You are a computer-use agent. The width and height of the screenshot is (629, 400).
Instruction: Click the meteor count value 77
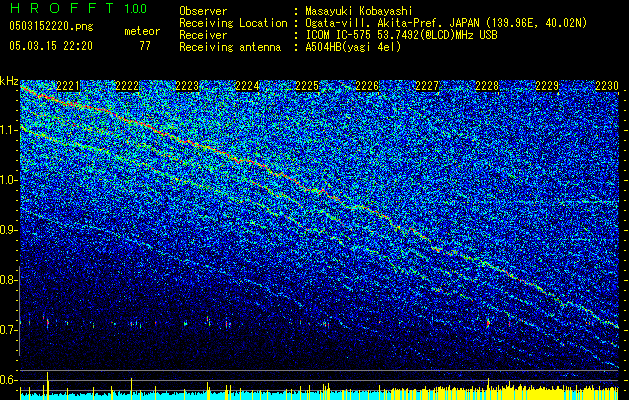(145, 46)
